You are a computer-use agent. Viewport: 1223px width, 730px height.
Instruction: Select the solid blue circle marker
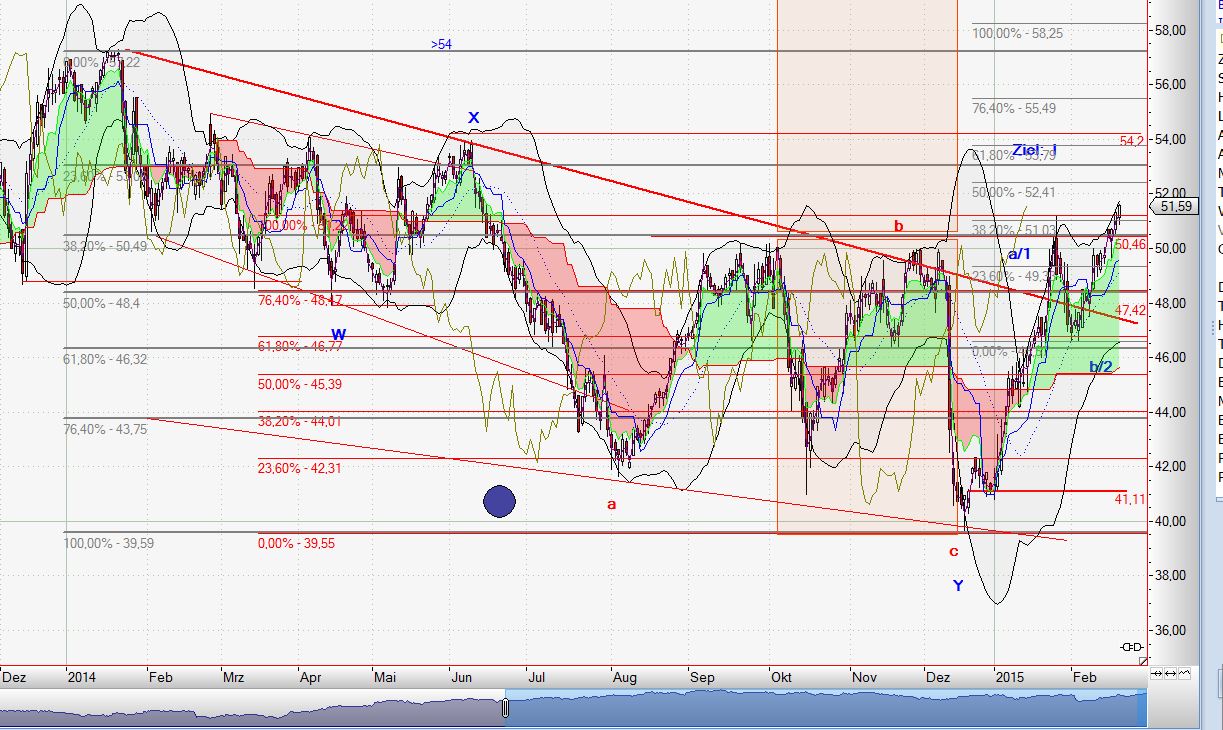point(498,501)
